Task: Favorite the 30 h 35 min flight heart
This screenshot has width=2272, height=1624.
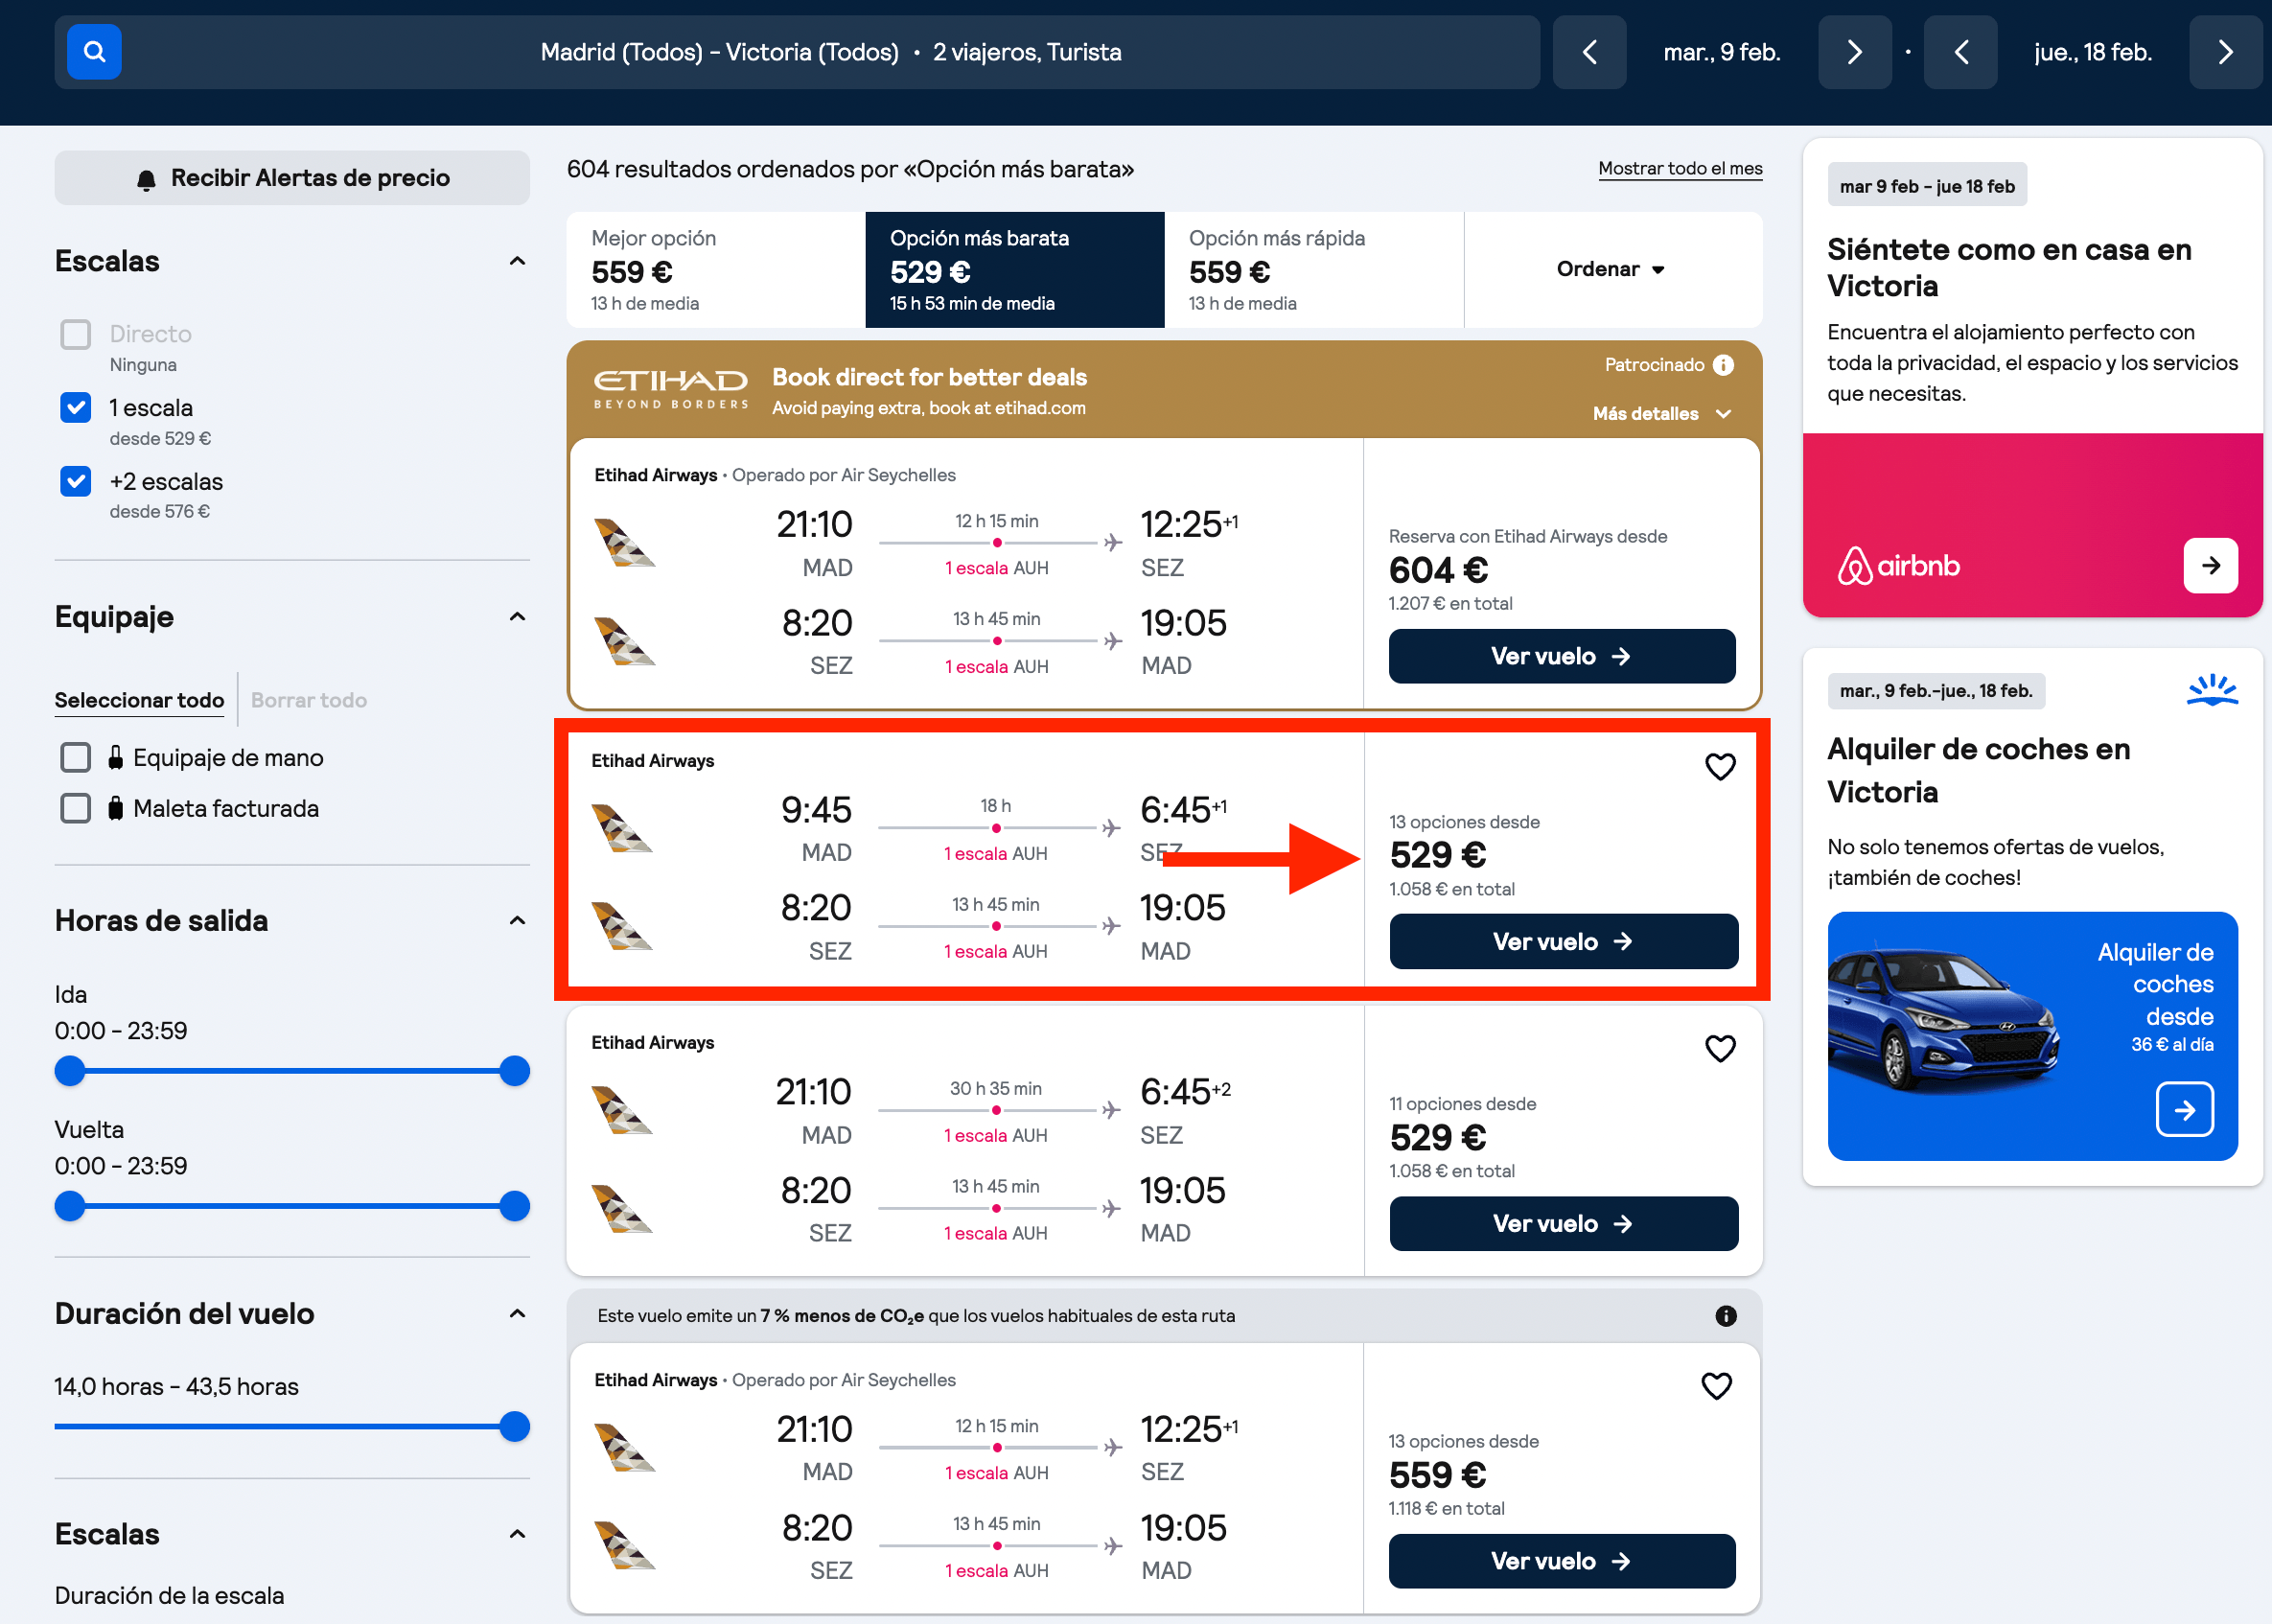Action: pos(1720,1049)
